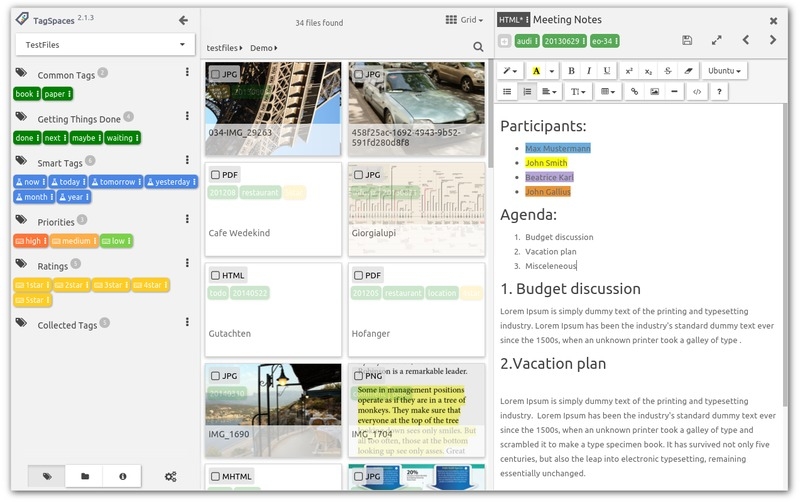Image resolution: width=800 pixels, height=502 pixels.
Task: Select the MHTML file checkbox
Action: (215, 476)
